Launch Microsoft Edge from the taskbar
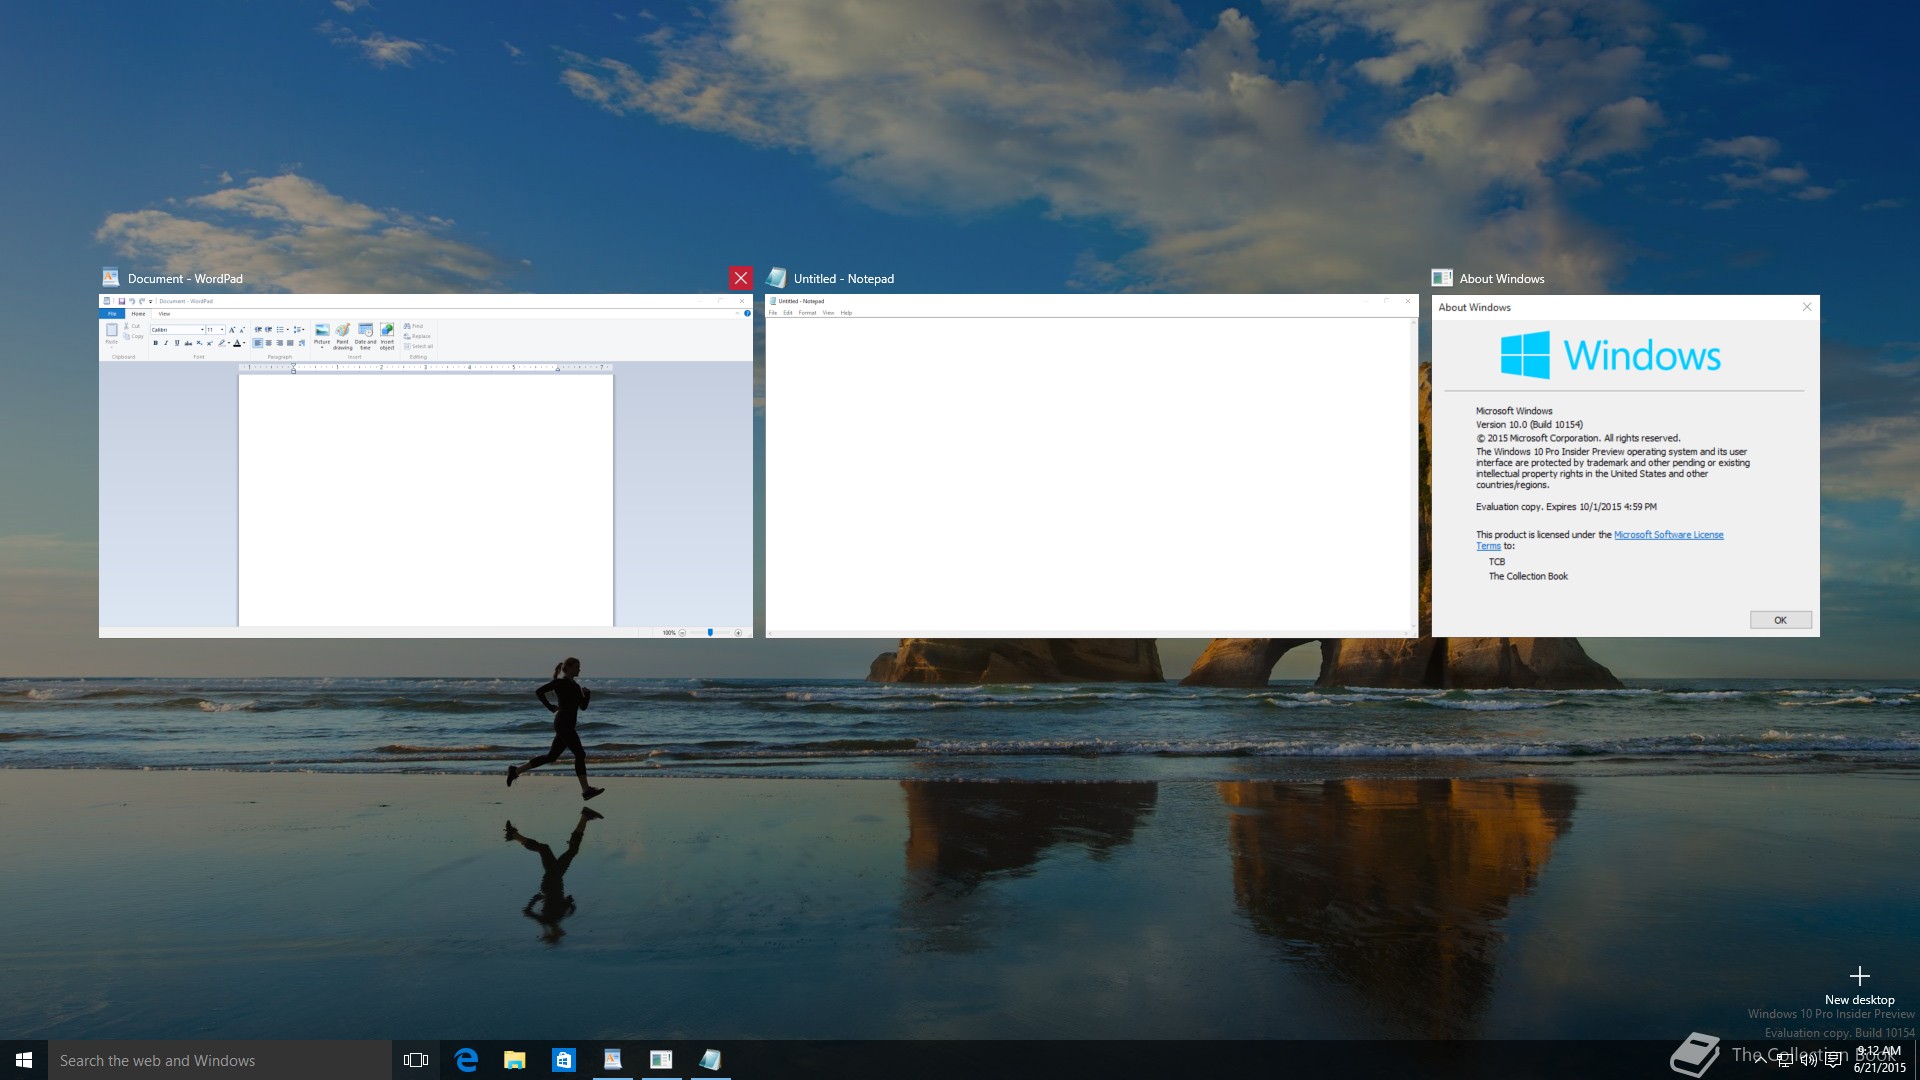The height and width of the screenshot is (1080, 1920). click(x=466, y=1060)
